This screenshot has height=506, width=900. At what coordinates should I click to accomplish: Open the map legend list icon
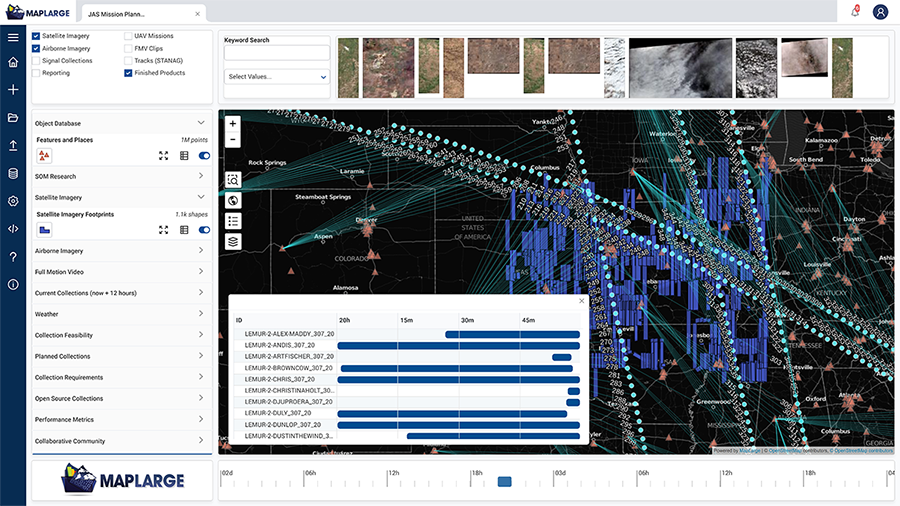(232, 221)
